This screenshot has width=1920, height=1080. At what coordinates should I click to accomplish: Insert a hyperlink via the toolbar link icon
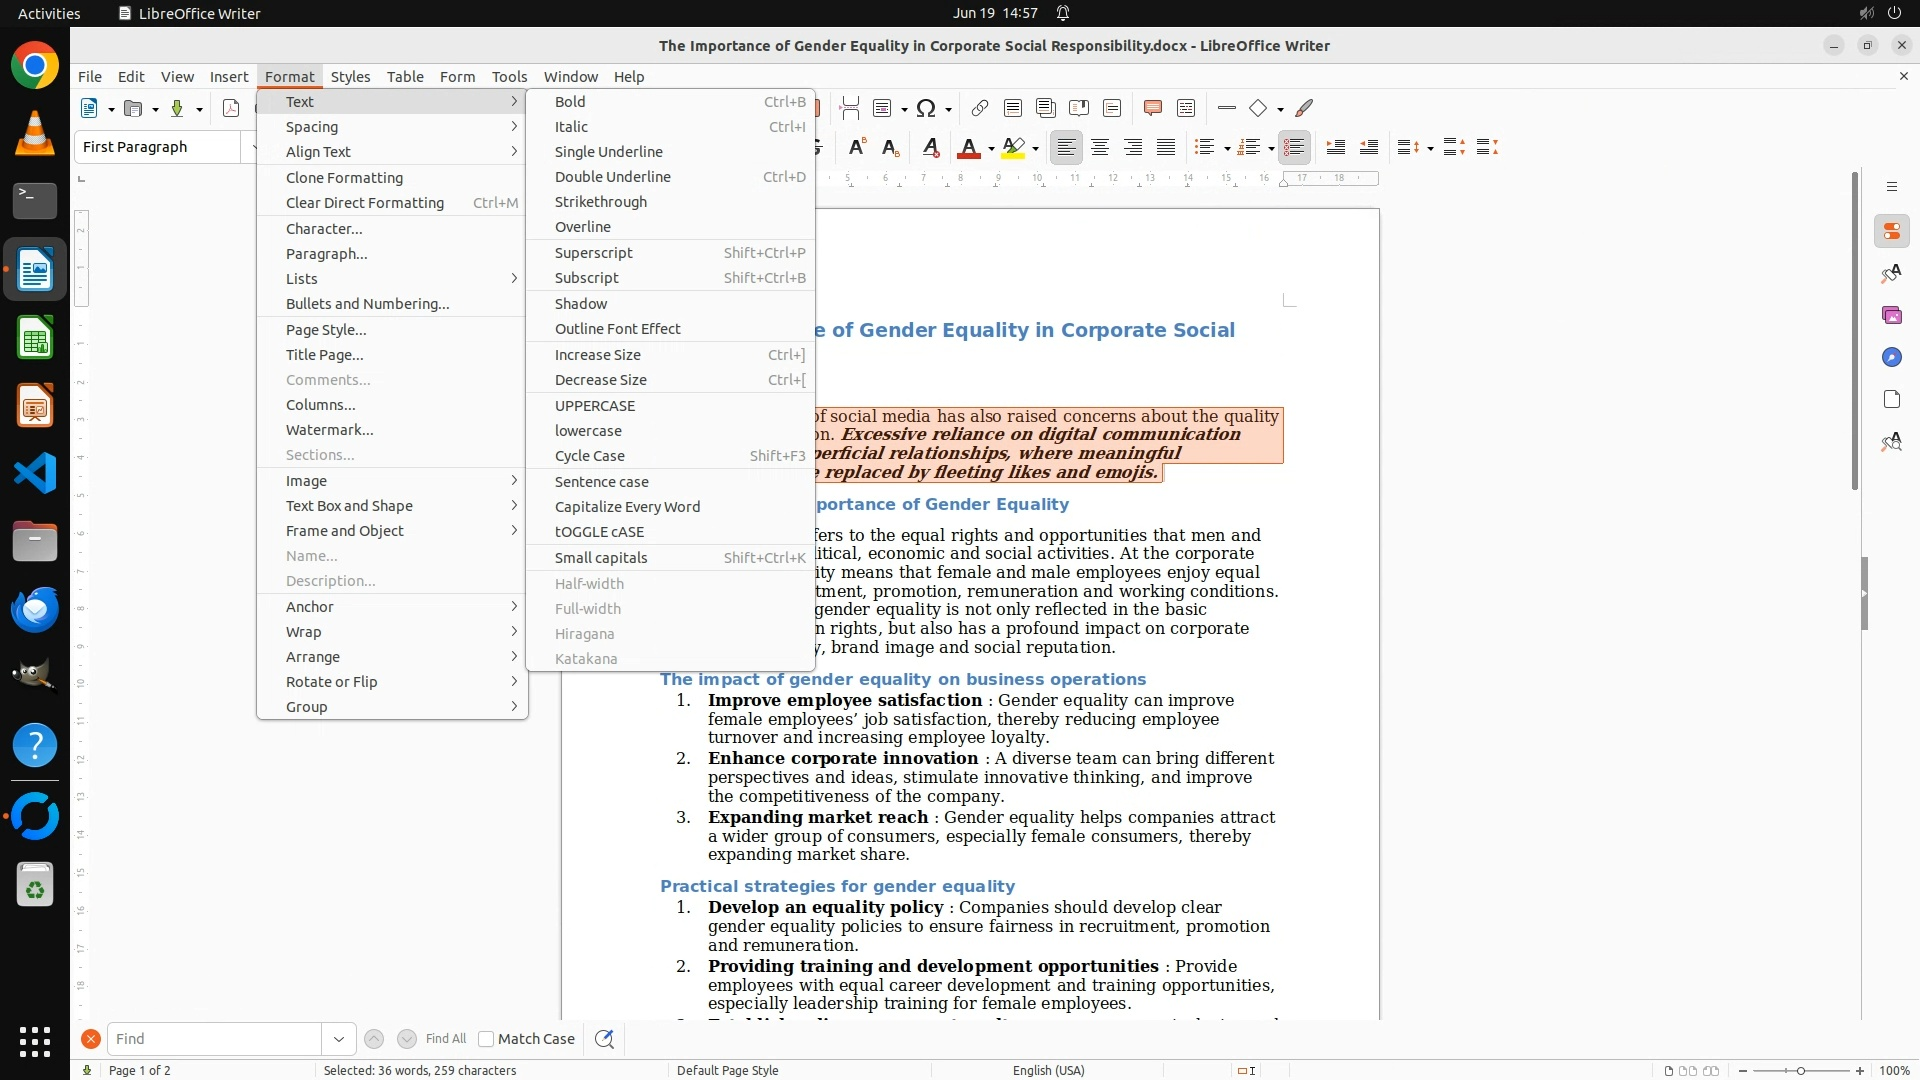[x=979, y=108]
